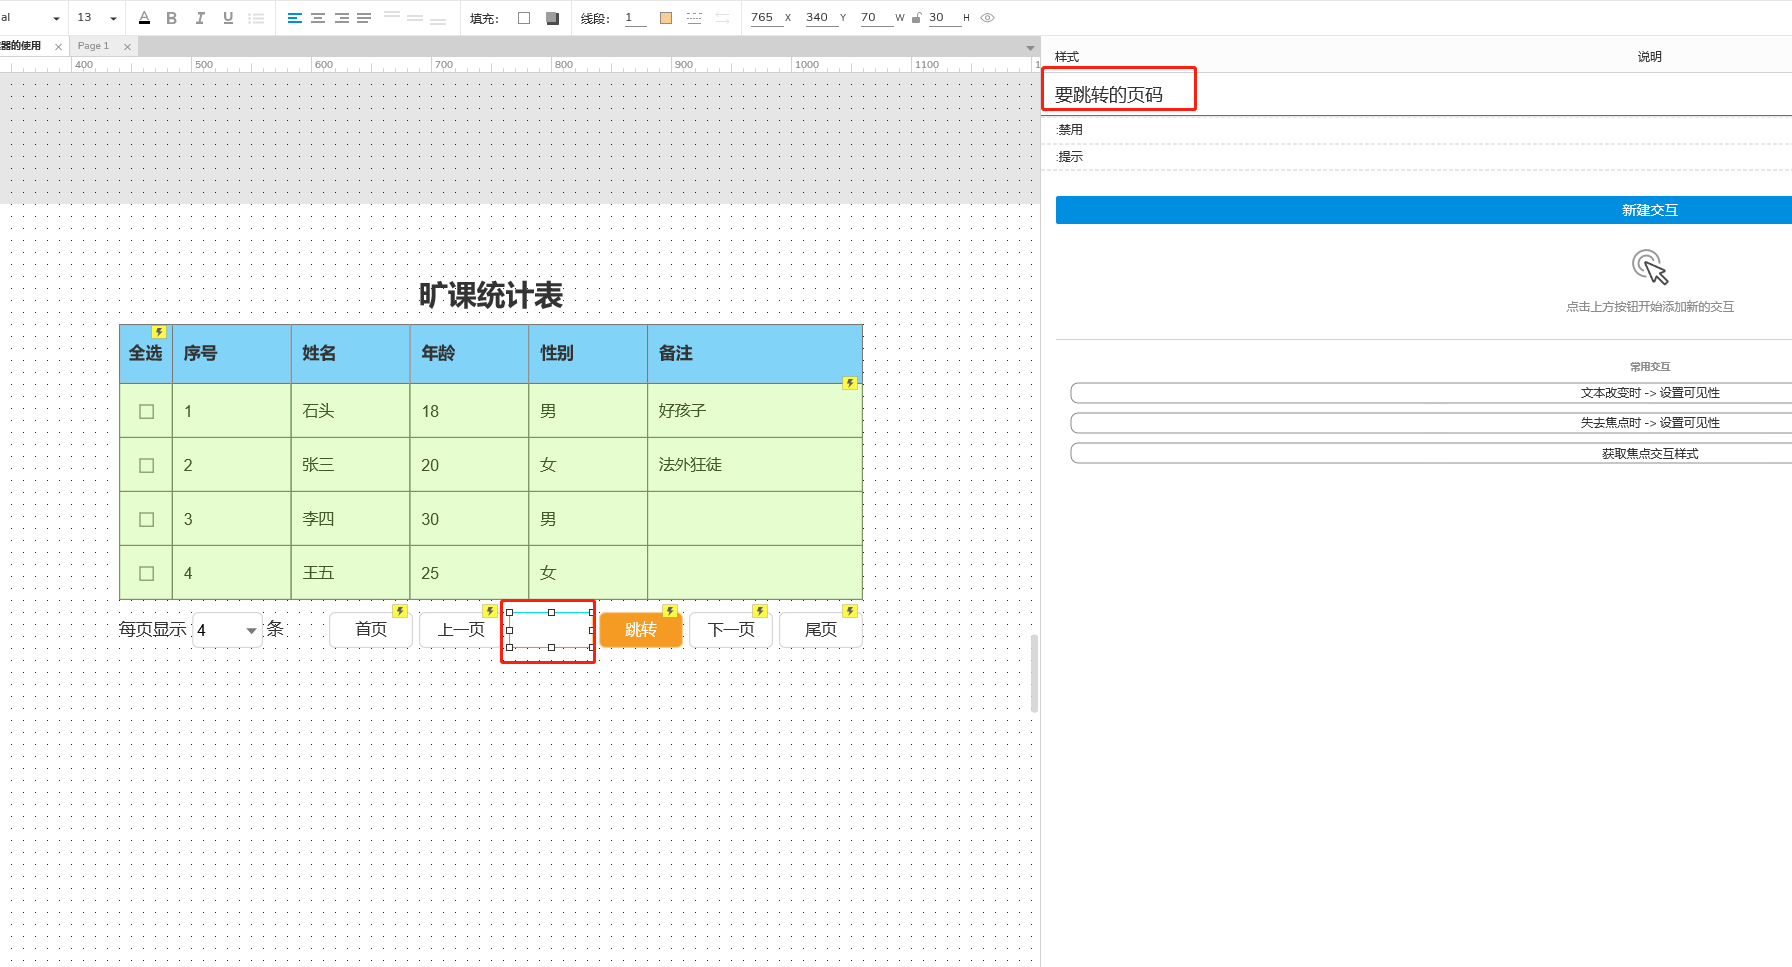Viewport: 1792px width, 967px height.
Task: Switch to the 说明 panel tab
Action: 1649,57
